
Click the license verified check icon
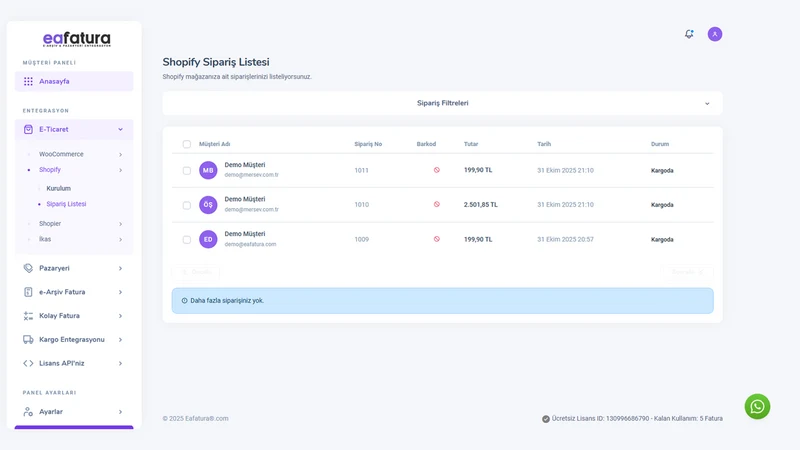click(x=545, y=419)
